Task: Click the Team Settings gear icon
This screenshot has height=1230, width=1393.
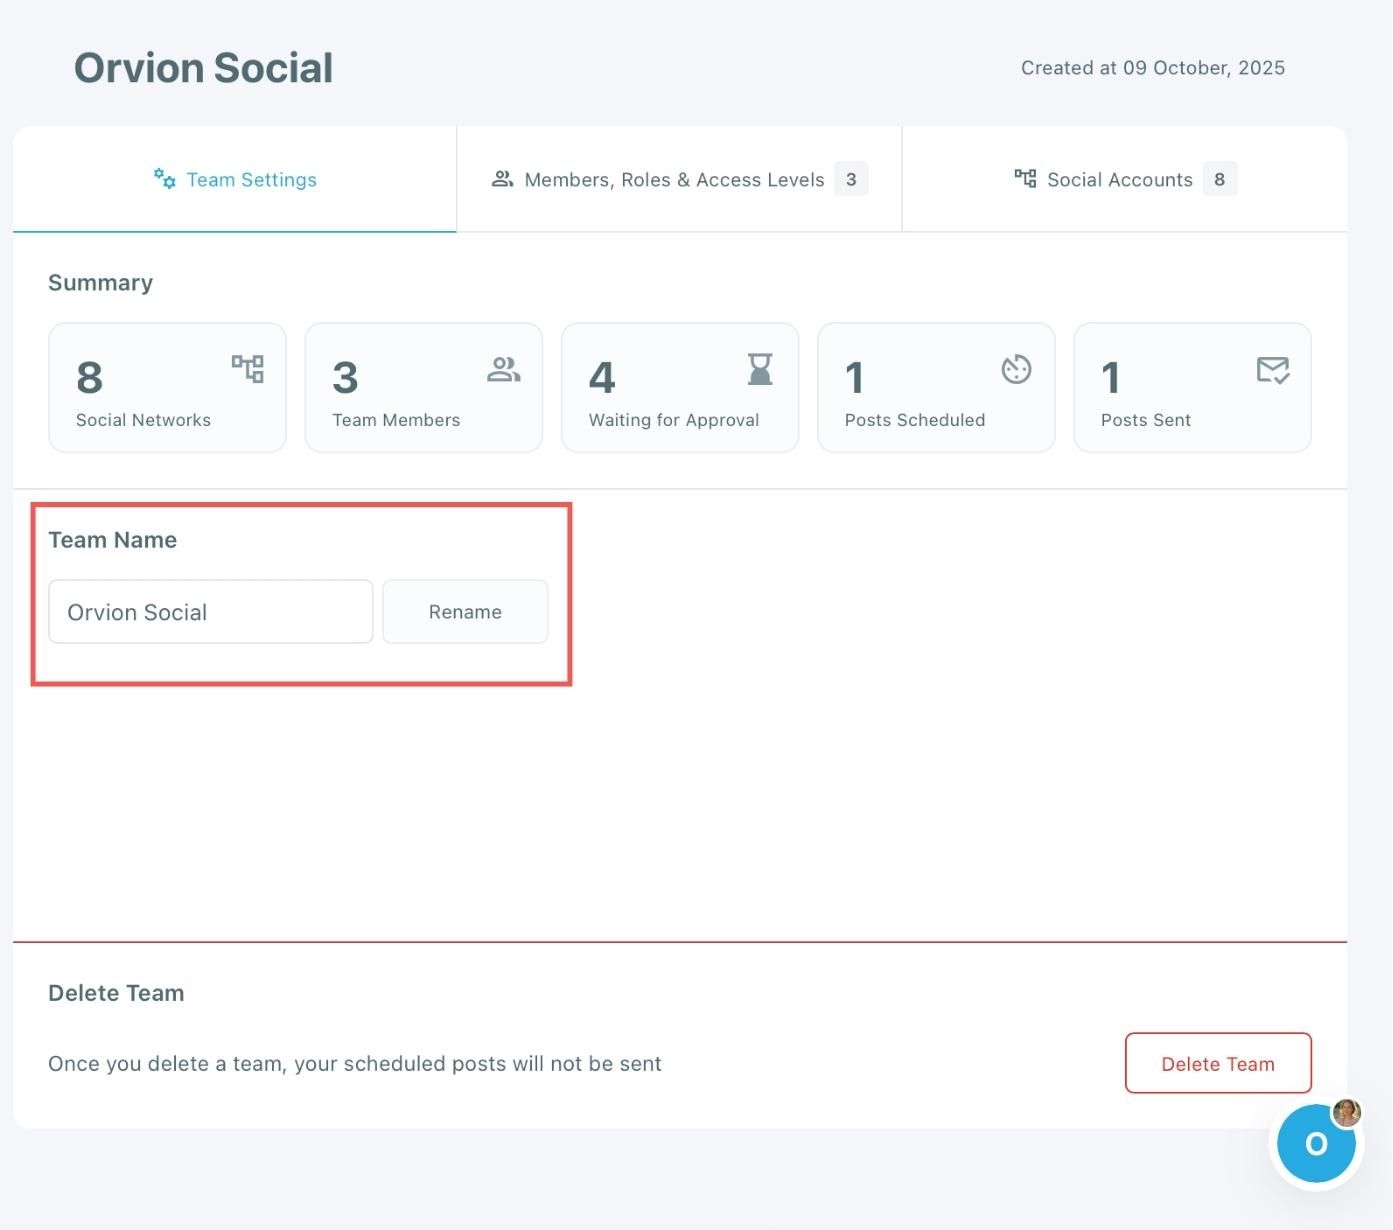Action: tap(165, 179)
